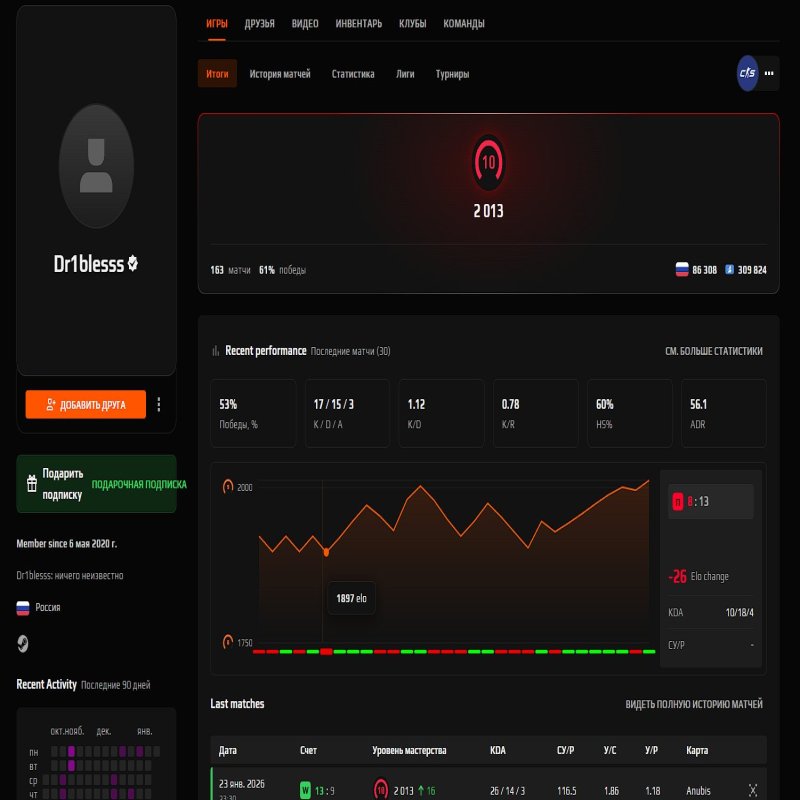
Task: Switch to the История матчей tab
Action: point(283,73)
